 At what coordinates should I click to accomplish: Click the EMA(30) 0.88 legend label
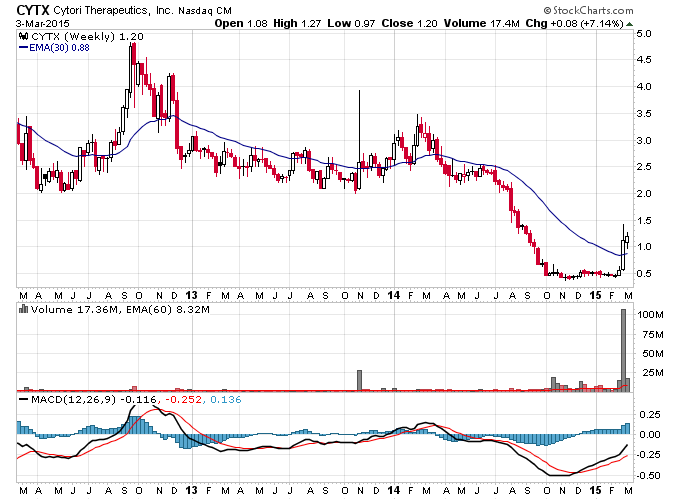click(x=59, y=48)
